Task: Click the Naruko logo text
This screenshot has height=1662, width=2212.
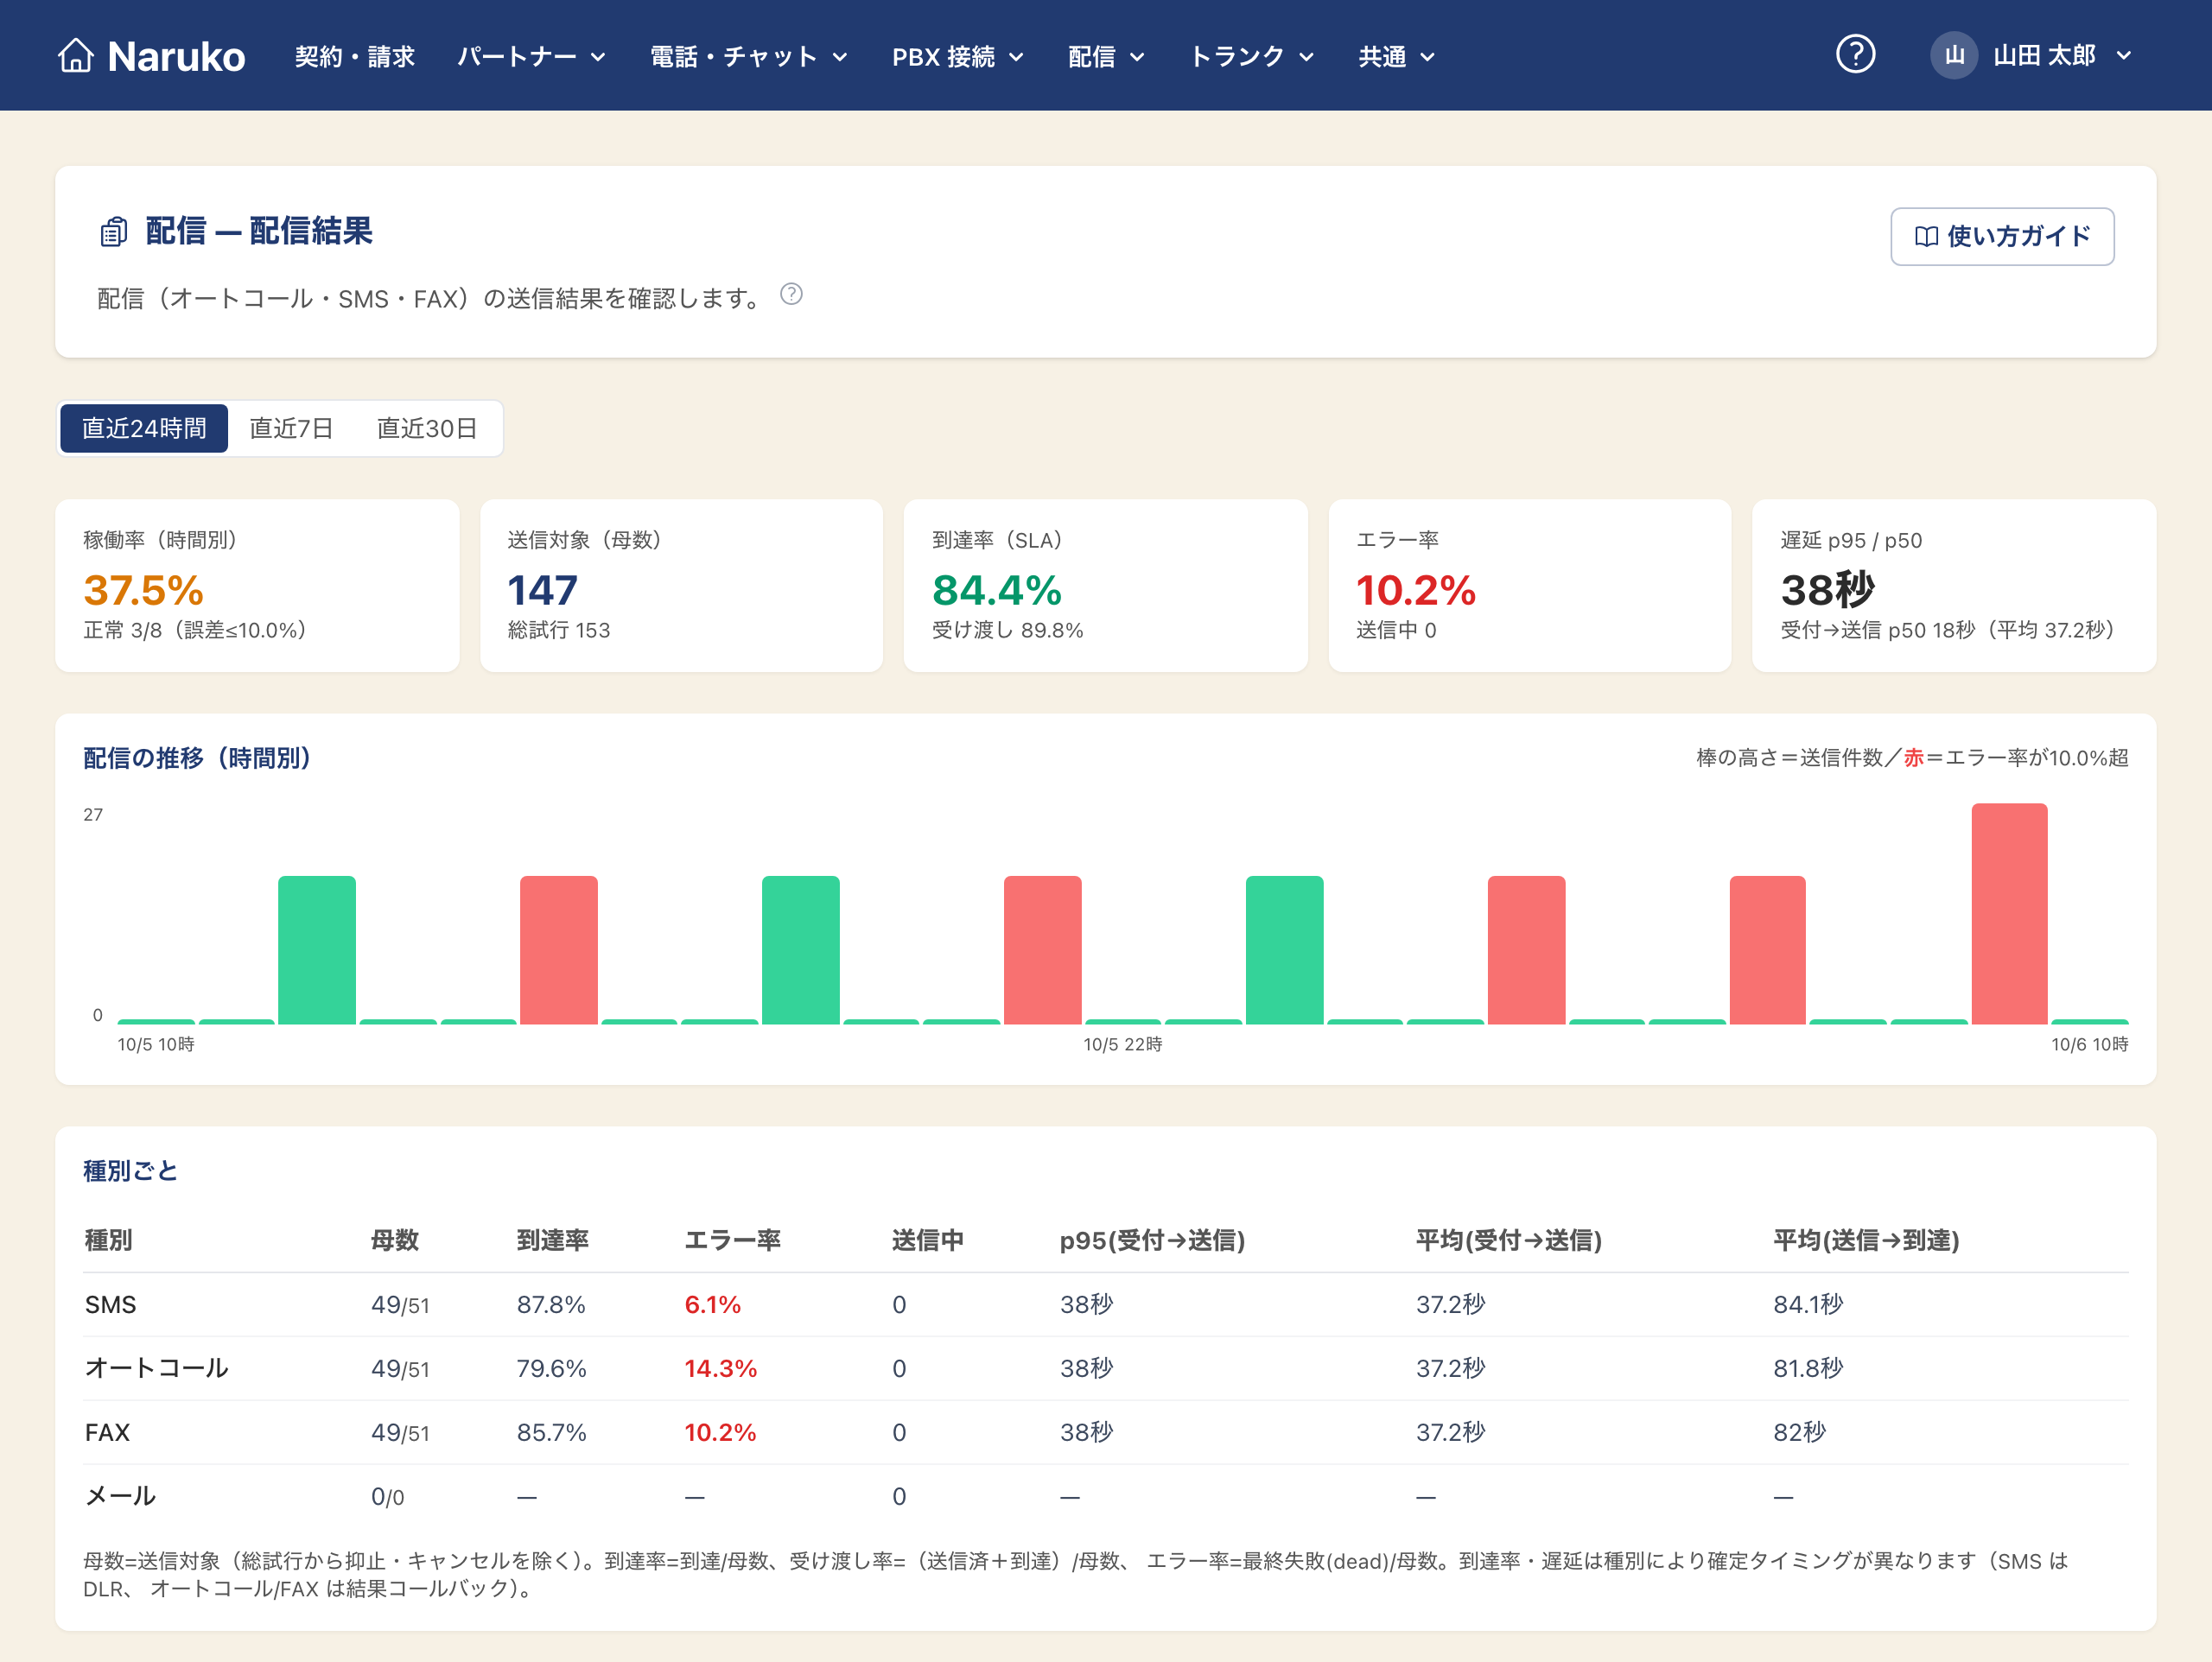Action: pos(176,56)
